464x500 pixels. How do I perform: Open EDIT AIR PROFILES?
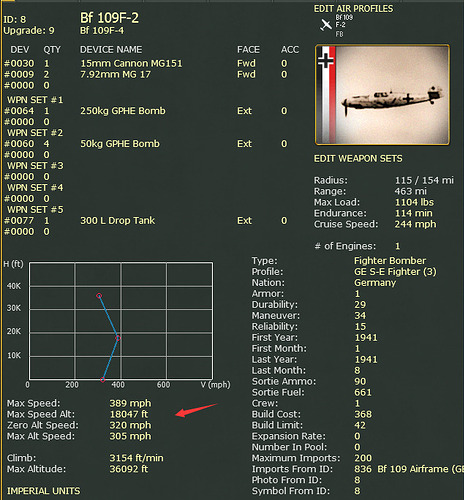353,9
